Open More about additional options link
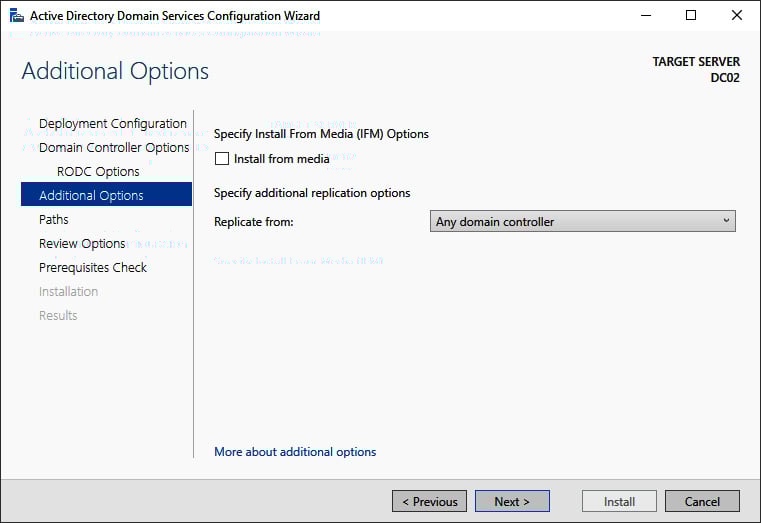761x523 pixels. point(295,452)
